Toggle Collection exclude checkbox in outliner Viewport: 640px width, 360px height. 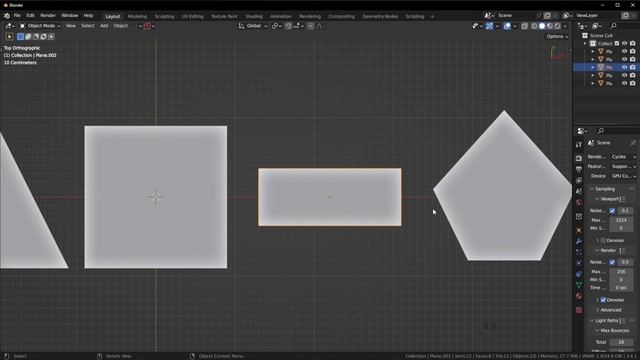click(617, 43)
